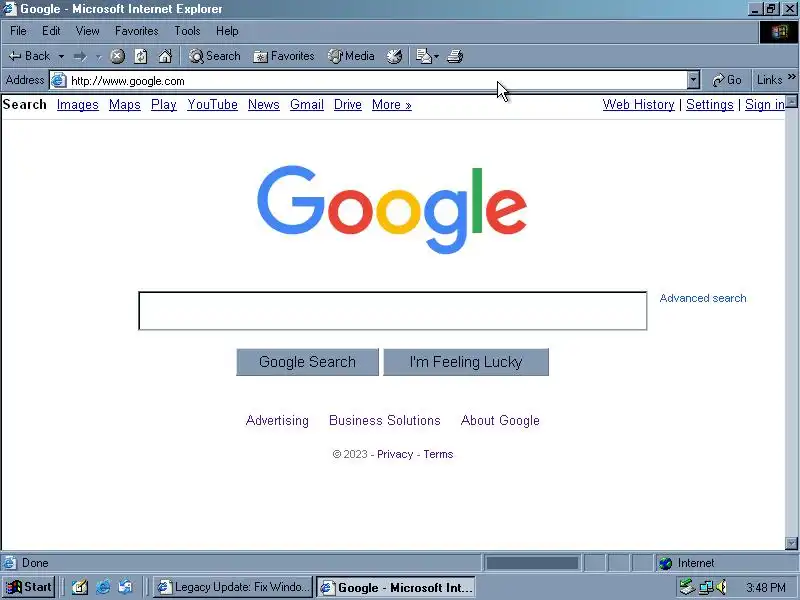Stop page loading with the Stop icon
800x600 pixels.
click(117, 56)
